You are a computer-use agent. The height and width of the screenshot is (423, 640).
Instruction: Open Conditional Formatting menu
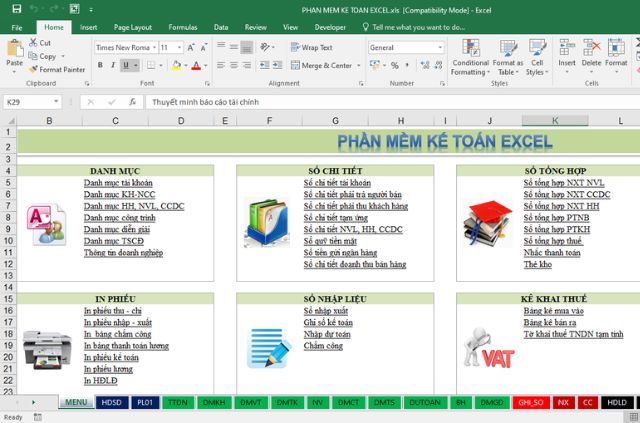click(470, 57)
